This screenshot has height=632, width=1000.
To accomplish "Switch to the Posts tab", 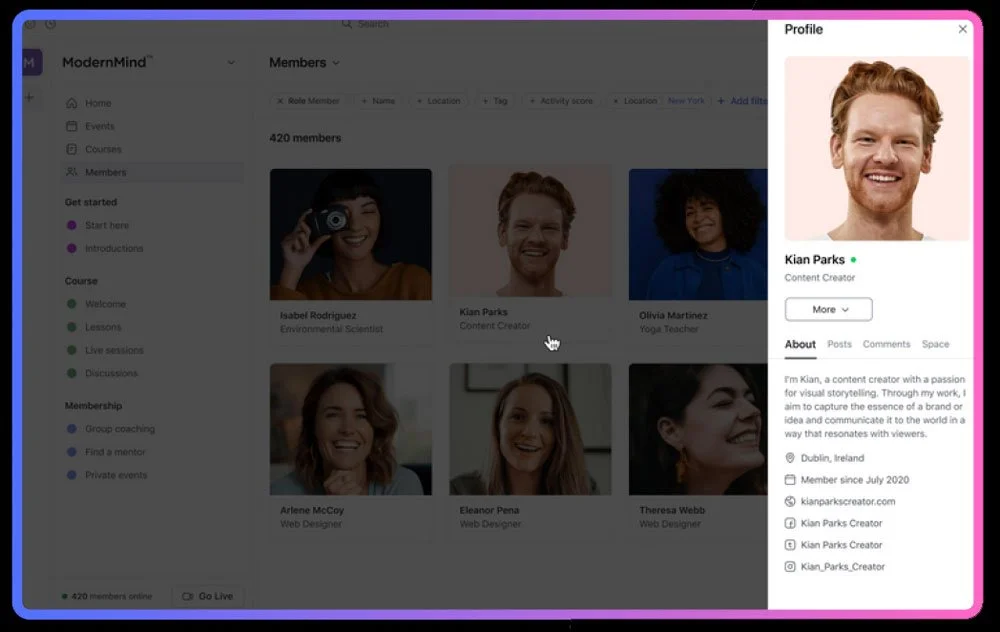I will (x=839, y=344).
